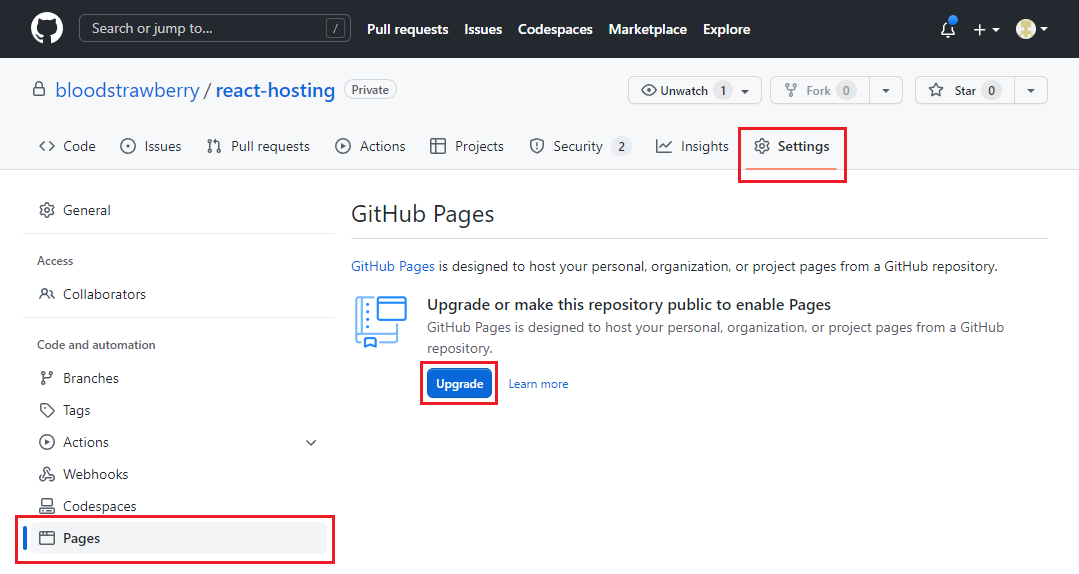Open the GitHub Pages description link
The width and height of the screenshot is (1079, 574).
click(x=393, y=266)
